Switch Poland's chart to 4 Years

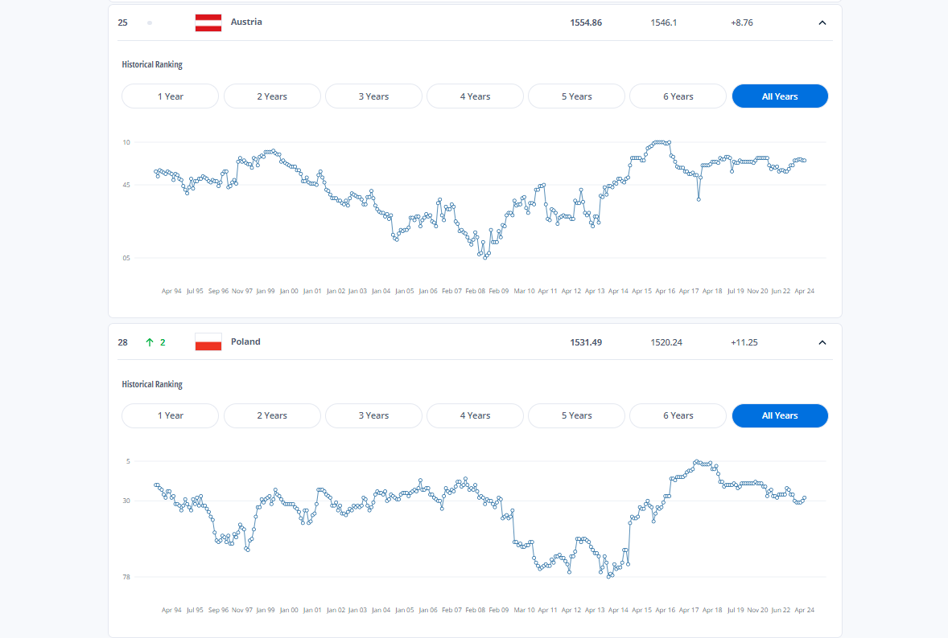point(475,415)
